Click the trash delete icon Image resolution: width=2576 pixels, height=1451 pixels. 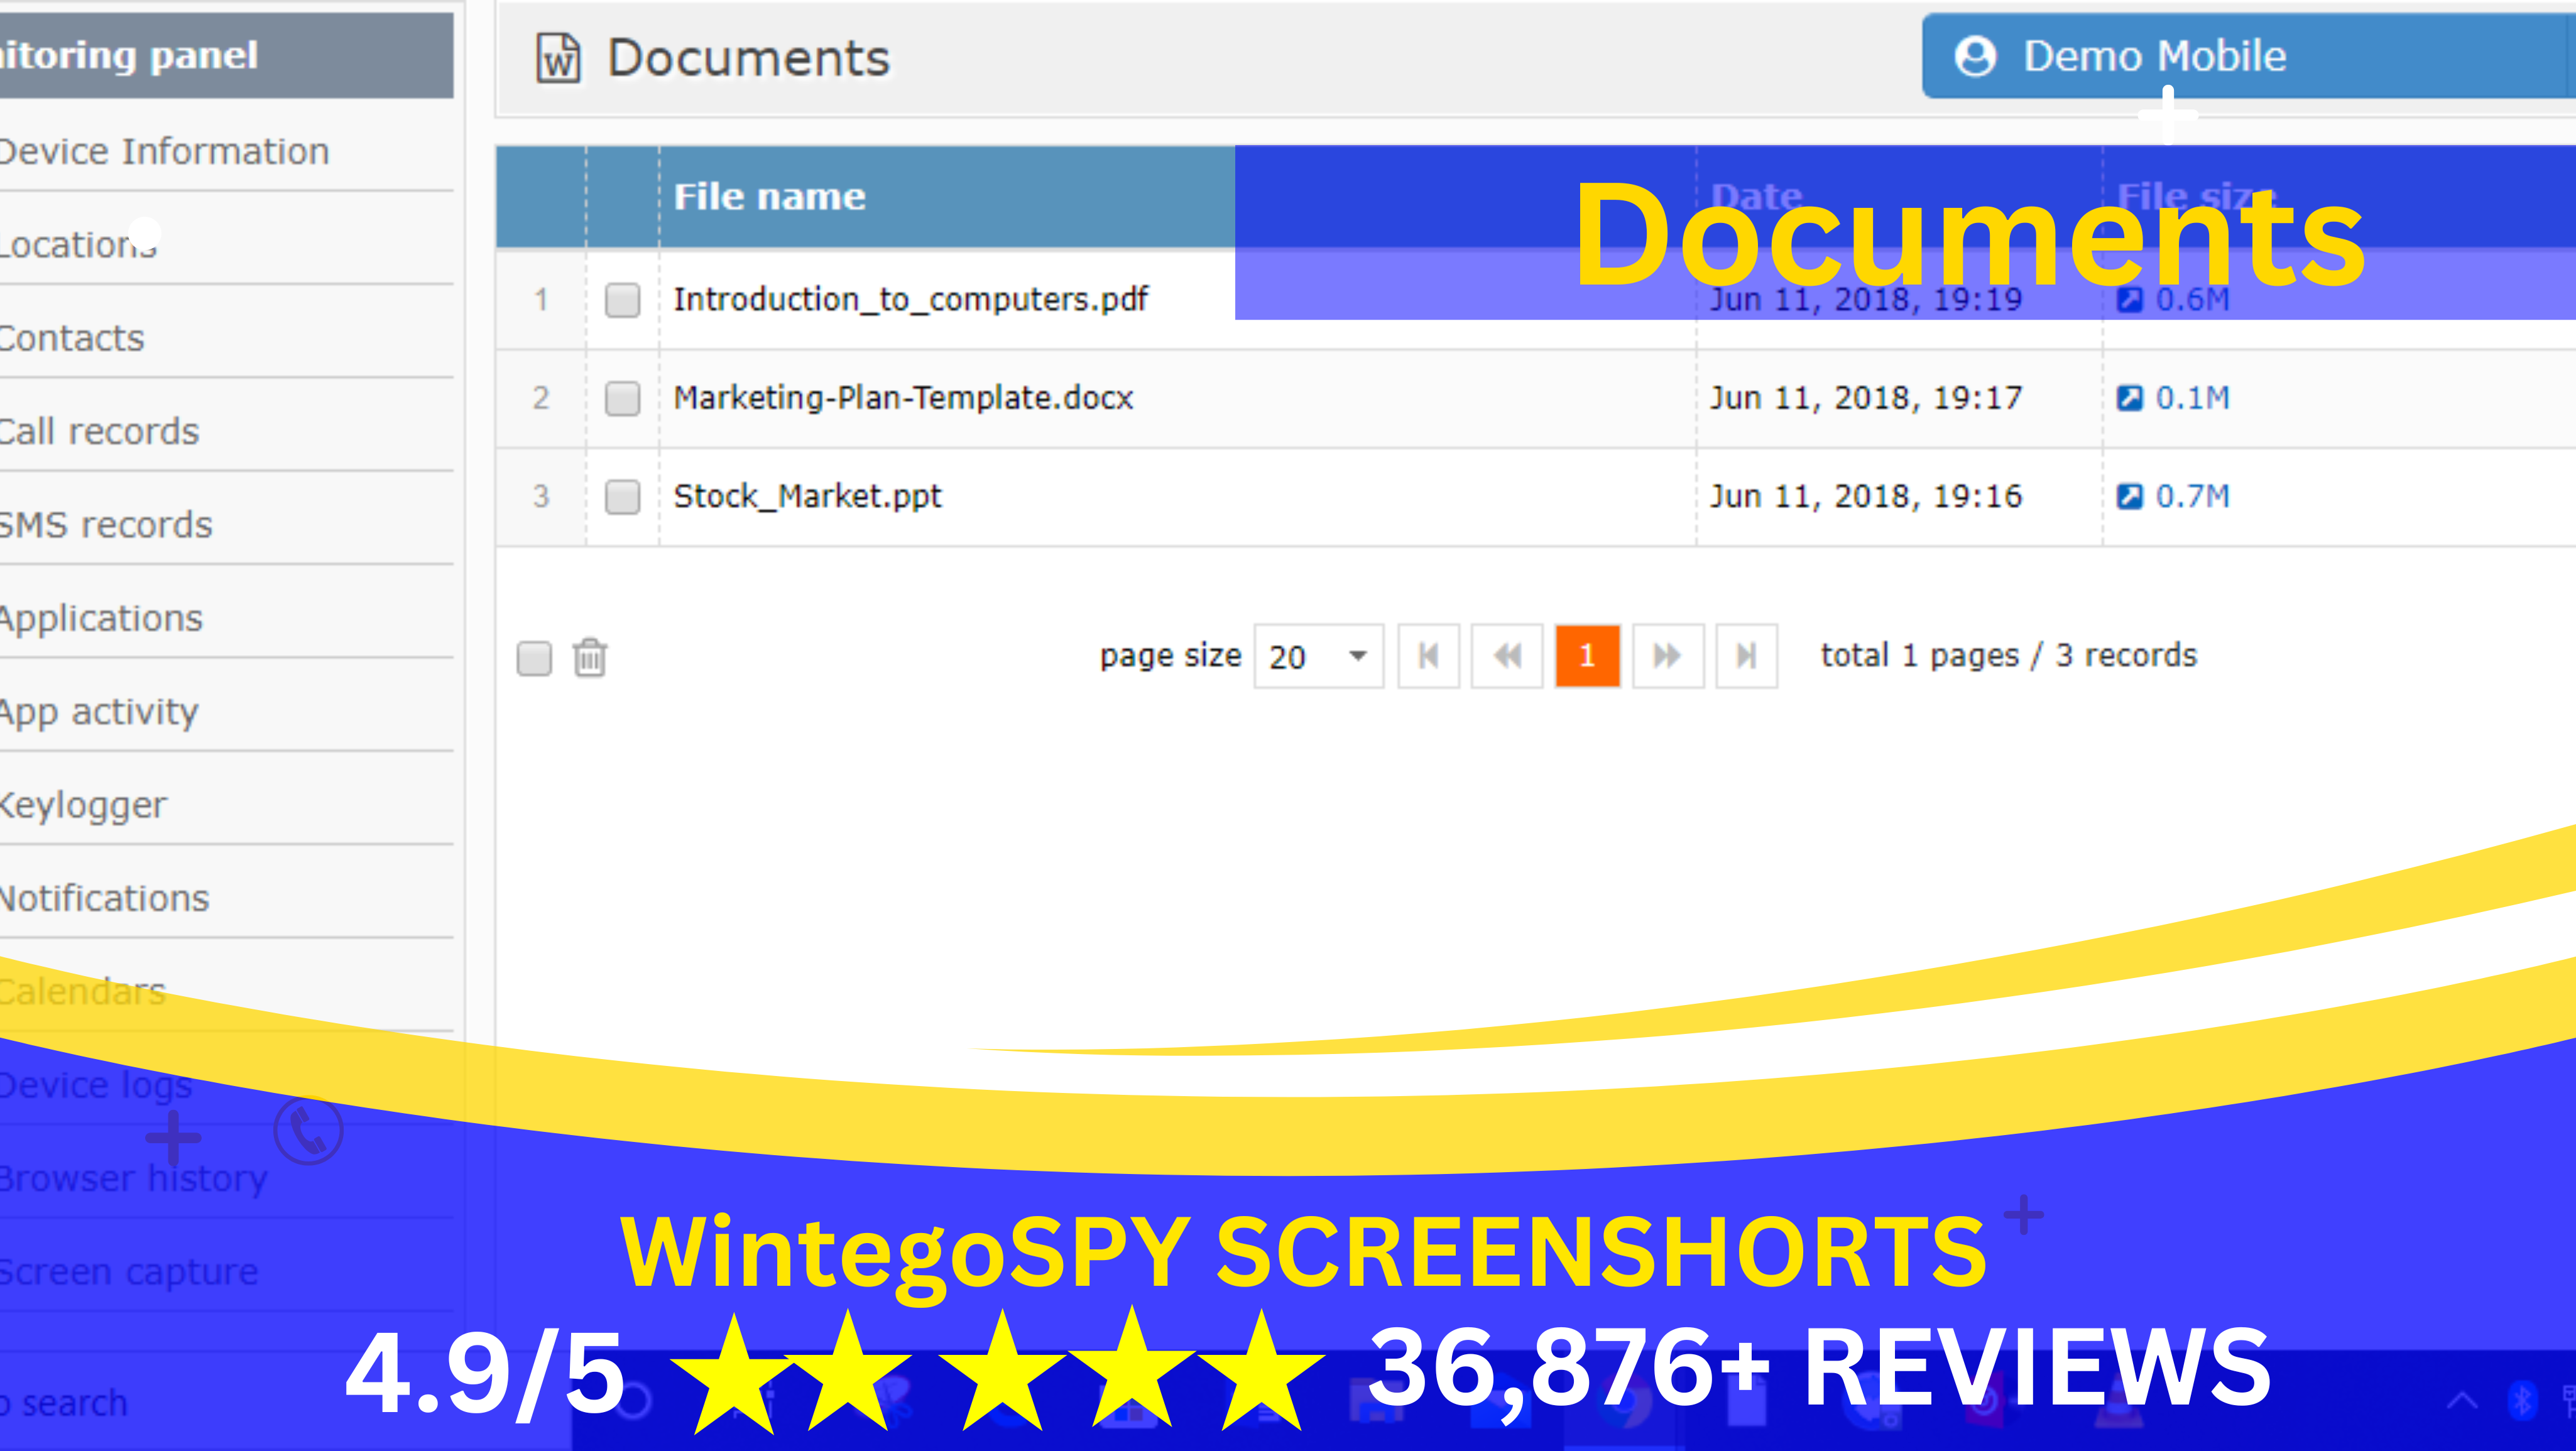(590, 657)
